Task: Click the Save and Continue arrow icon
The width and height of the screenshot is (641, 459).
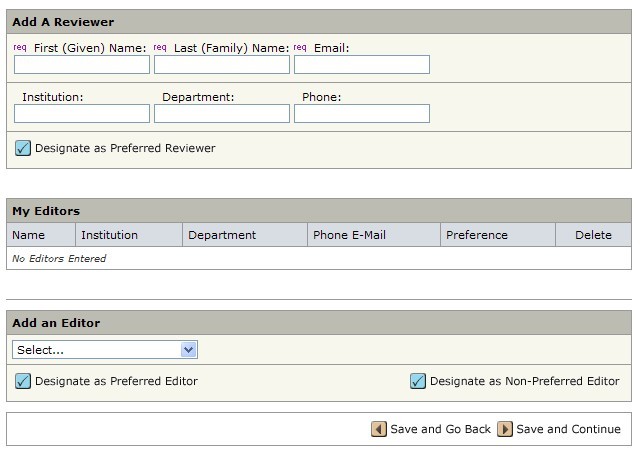Action: [x=505, y=429]
